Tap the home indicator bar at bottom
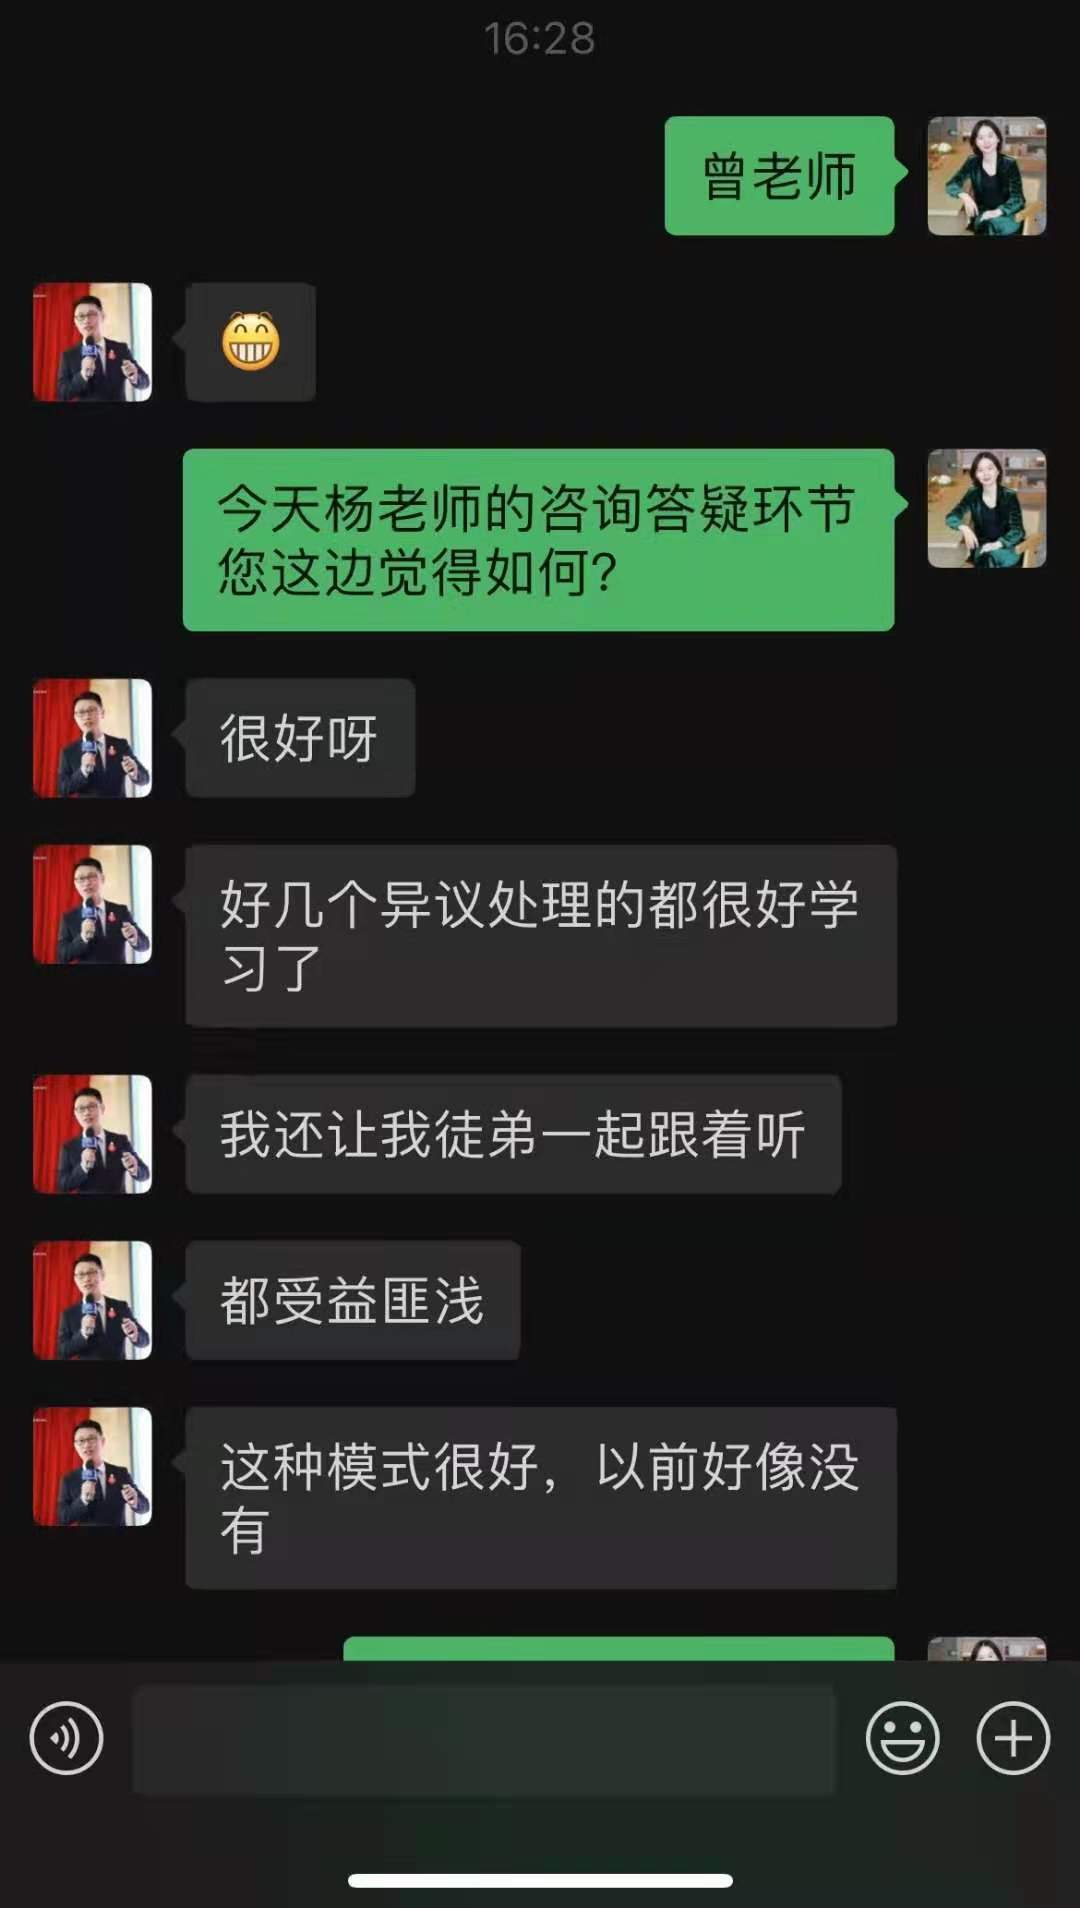Screen dimensions: 1080x1908 click(x=540, y=1880)
